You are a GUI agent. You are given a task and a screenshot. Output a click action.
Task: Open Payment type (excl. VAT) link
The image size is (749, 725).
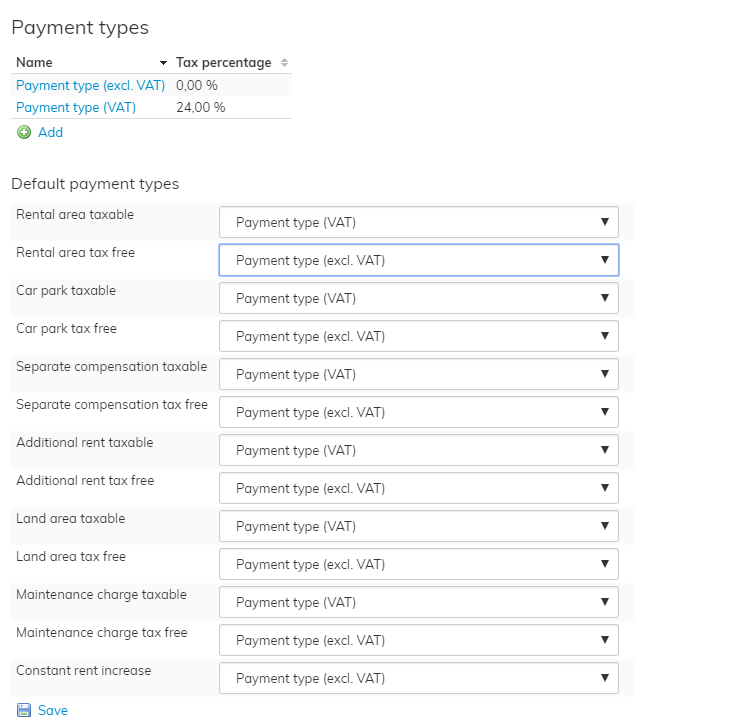(x=90, y=85)
